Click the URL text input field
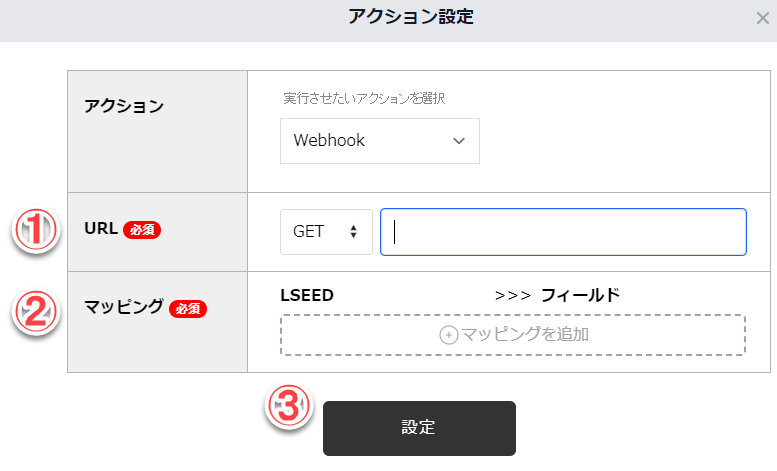777x471 pixels. tap(563, 232)
